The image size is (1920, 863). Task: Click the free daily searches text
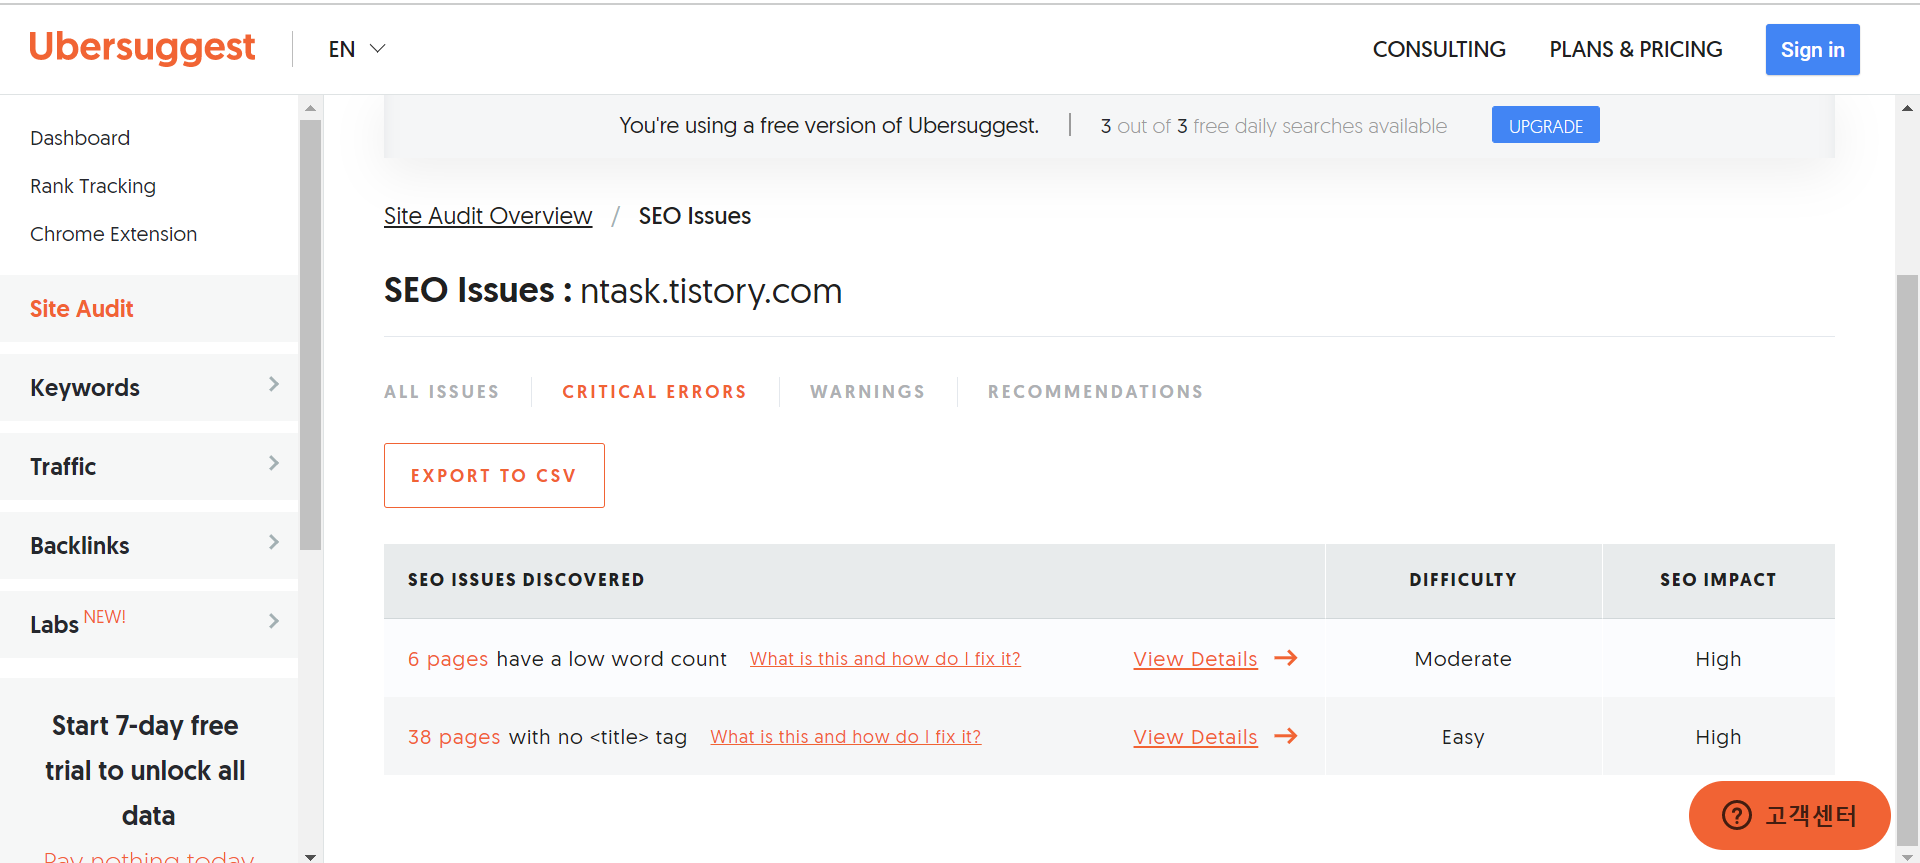tap(1274, 126)
